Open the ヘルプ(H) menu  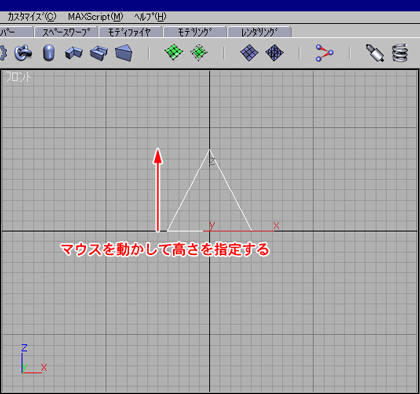click(x=150, y=17)
